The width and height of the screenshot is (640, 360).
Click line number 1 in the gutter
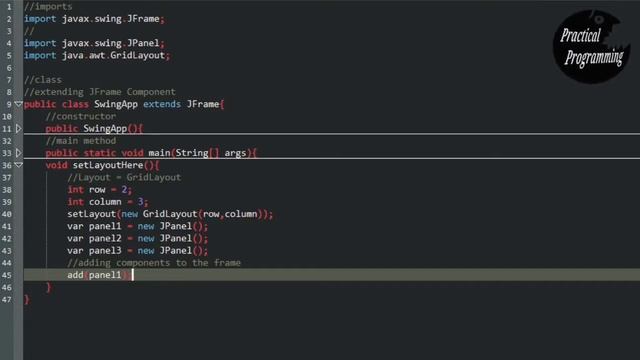(9, 7)
